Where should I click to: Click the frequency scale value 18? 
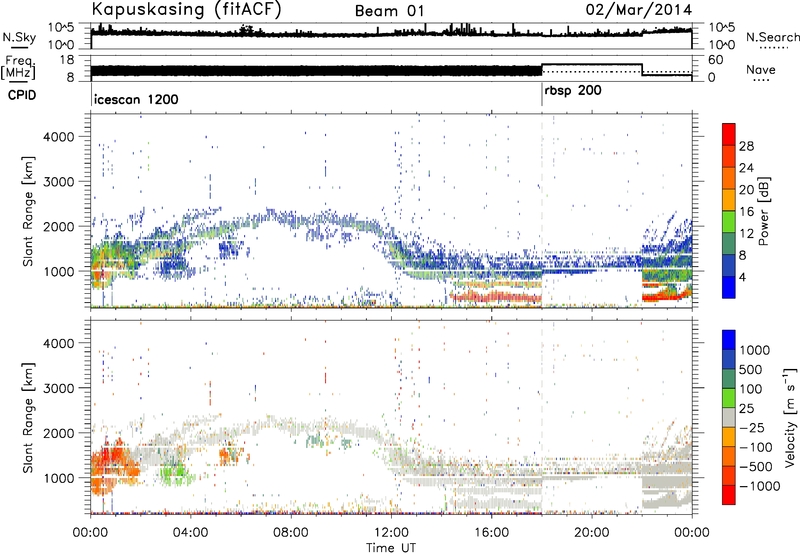point(67,60)
